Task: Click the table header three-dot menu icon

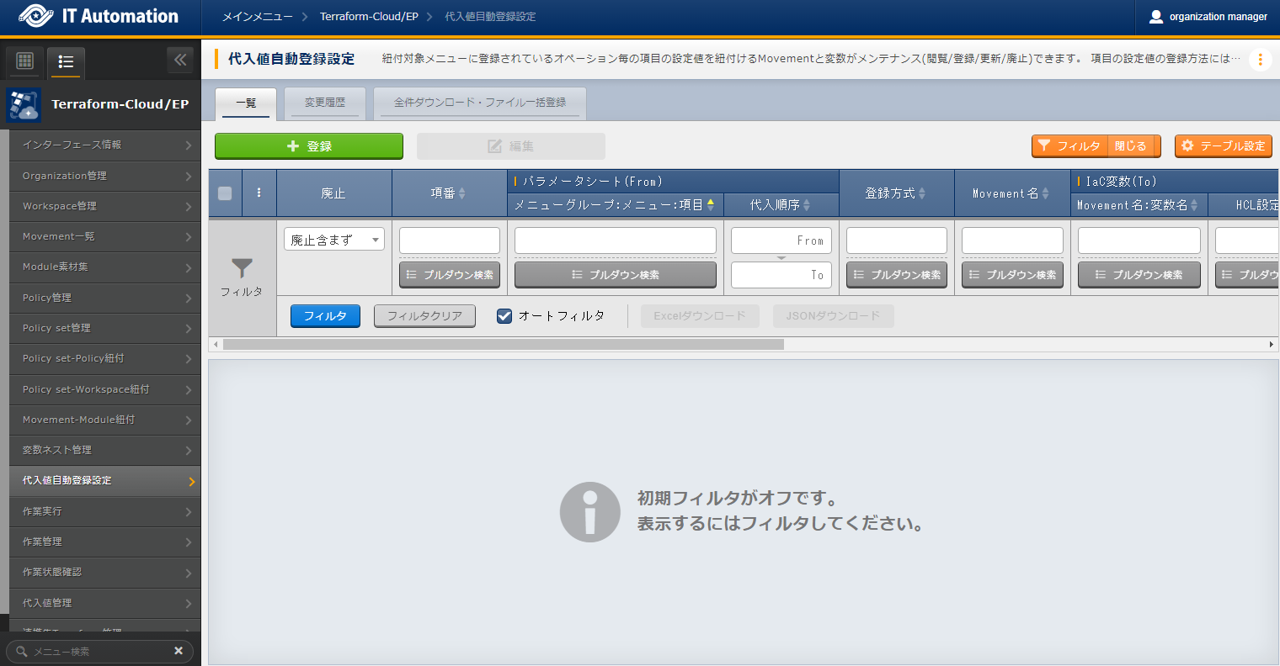Action: click(259, 193)
